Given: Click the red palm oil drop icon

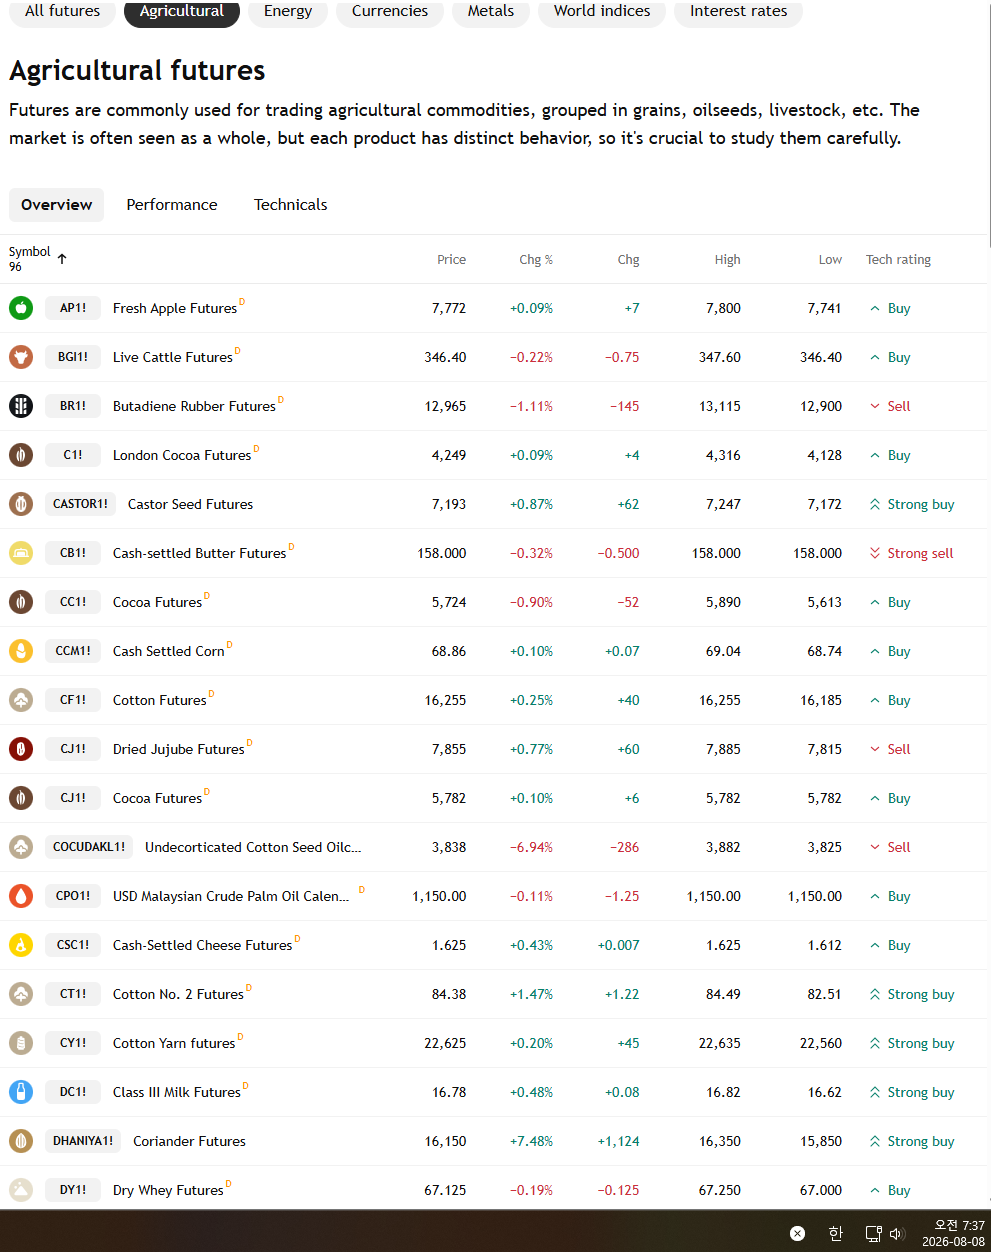Looking at the screenshot, I should click(21, 896).
